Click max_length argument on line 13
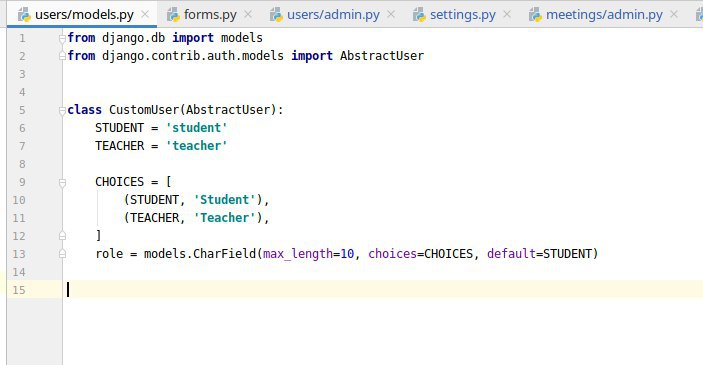The height and width of the screenshot is (365, 703). click(x=298, y=254)
